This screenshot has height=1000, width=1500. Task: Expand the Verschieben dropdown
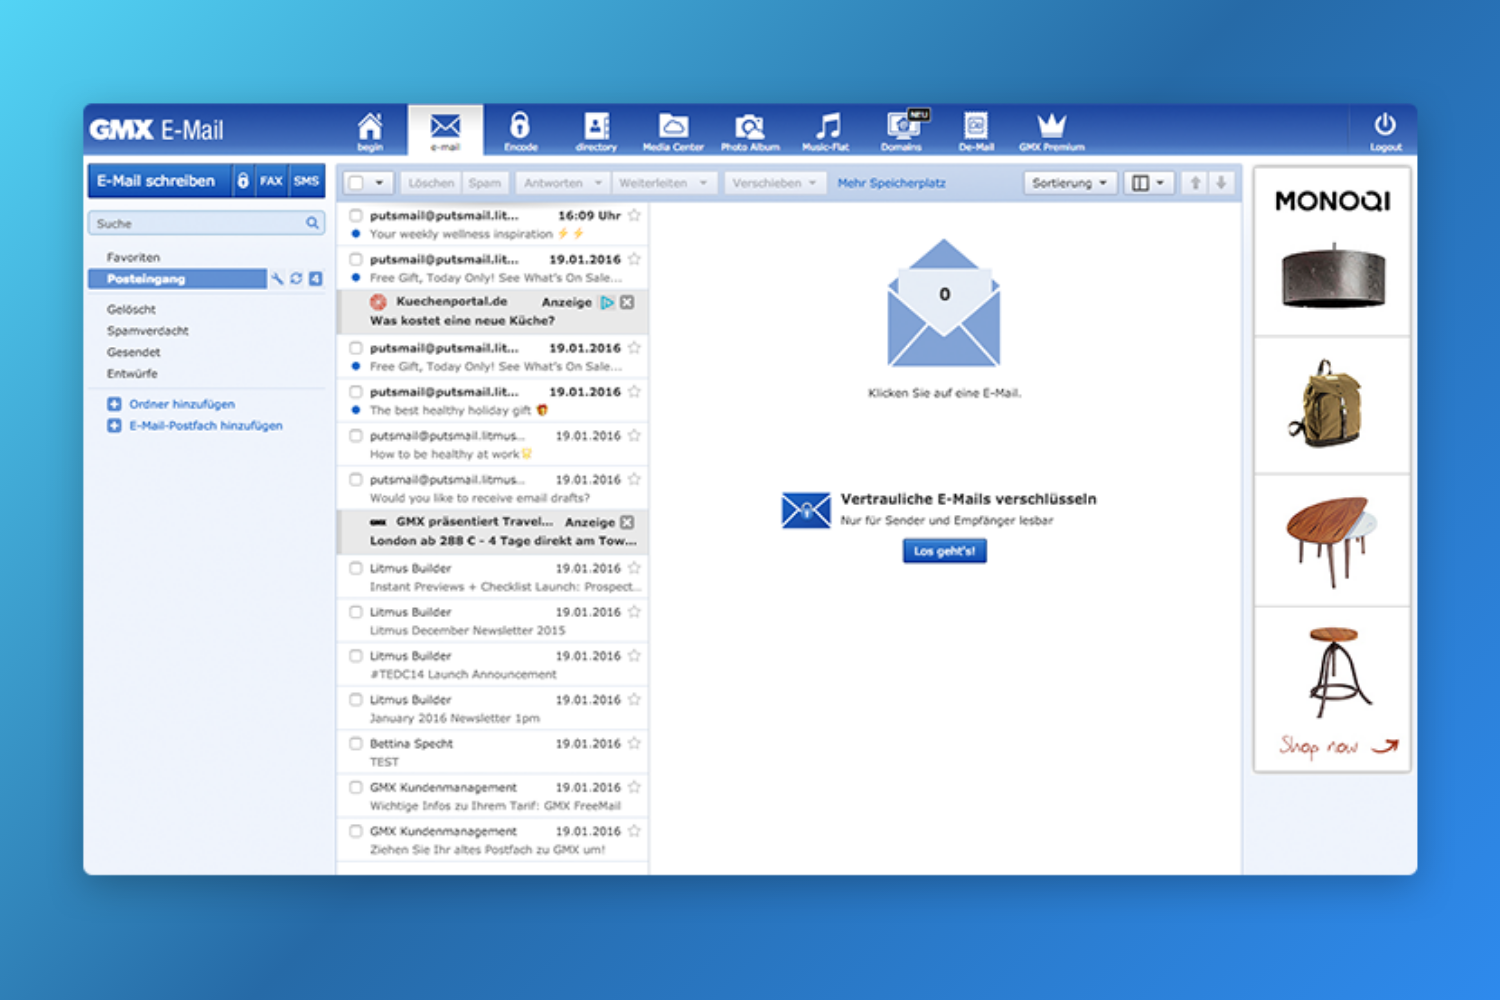click(x=812, y=183)
